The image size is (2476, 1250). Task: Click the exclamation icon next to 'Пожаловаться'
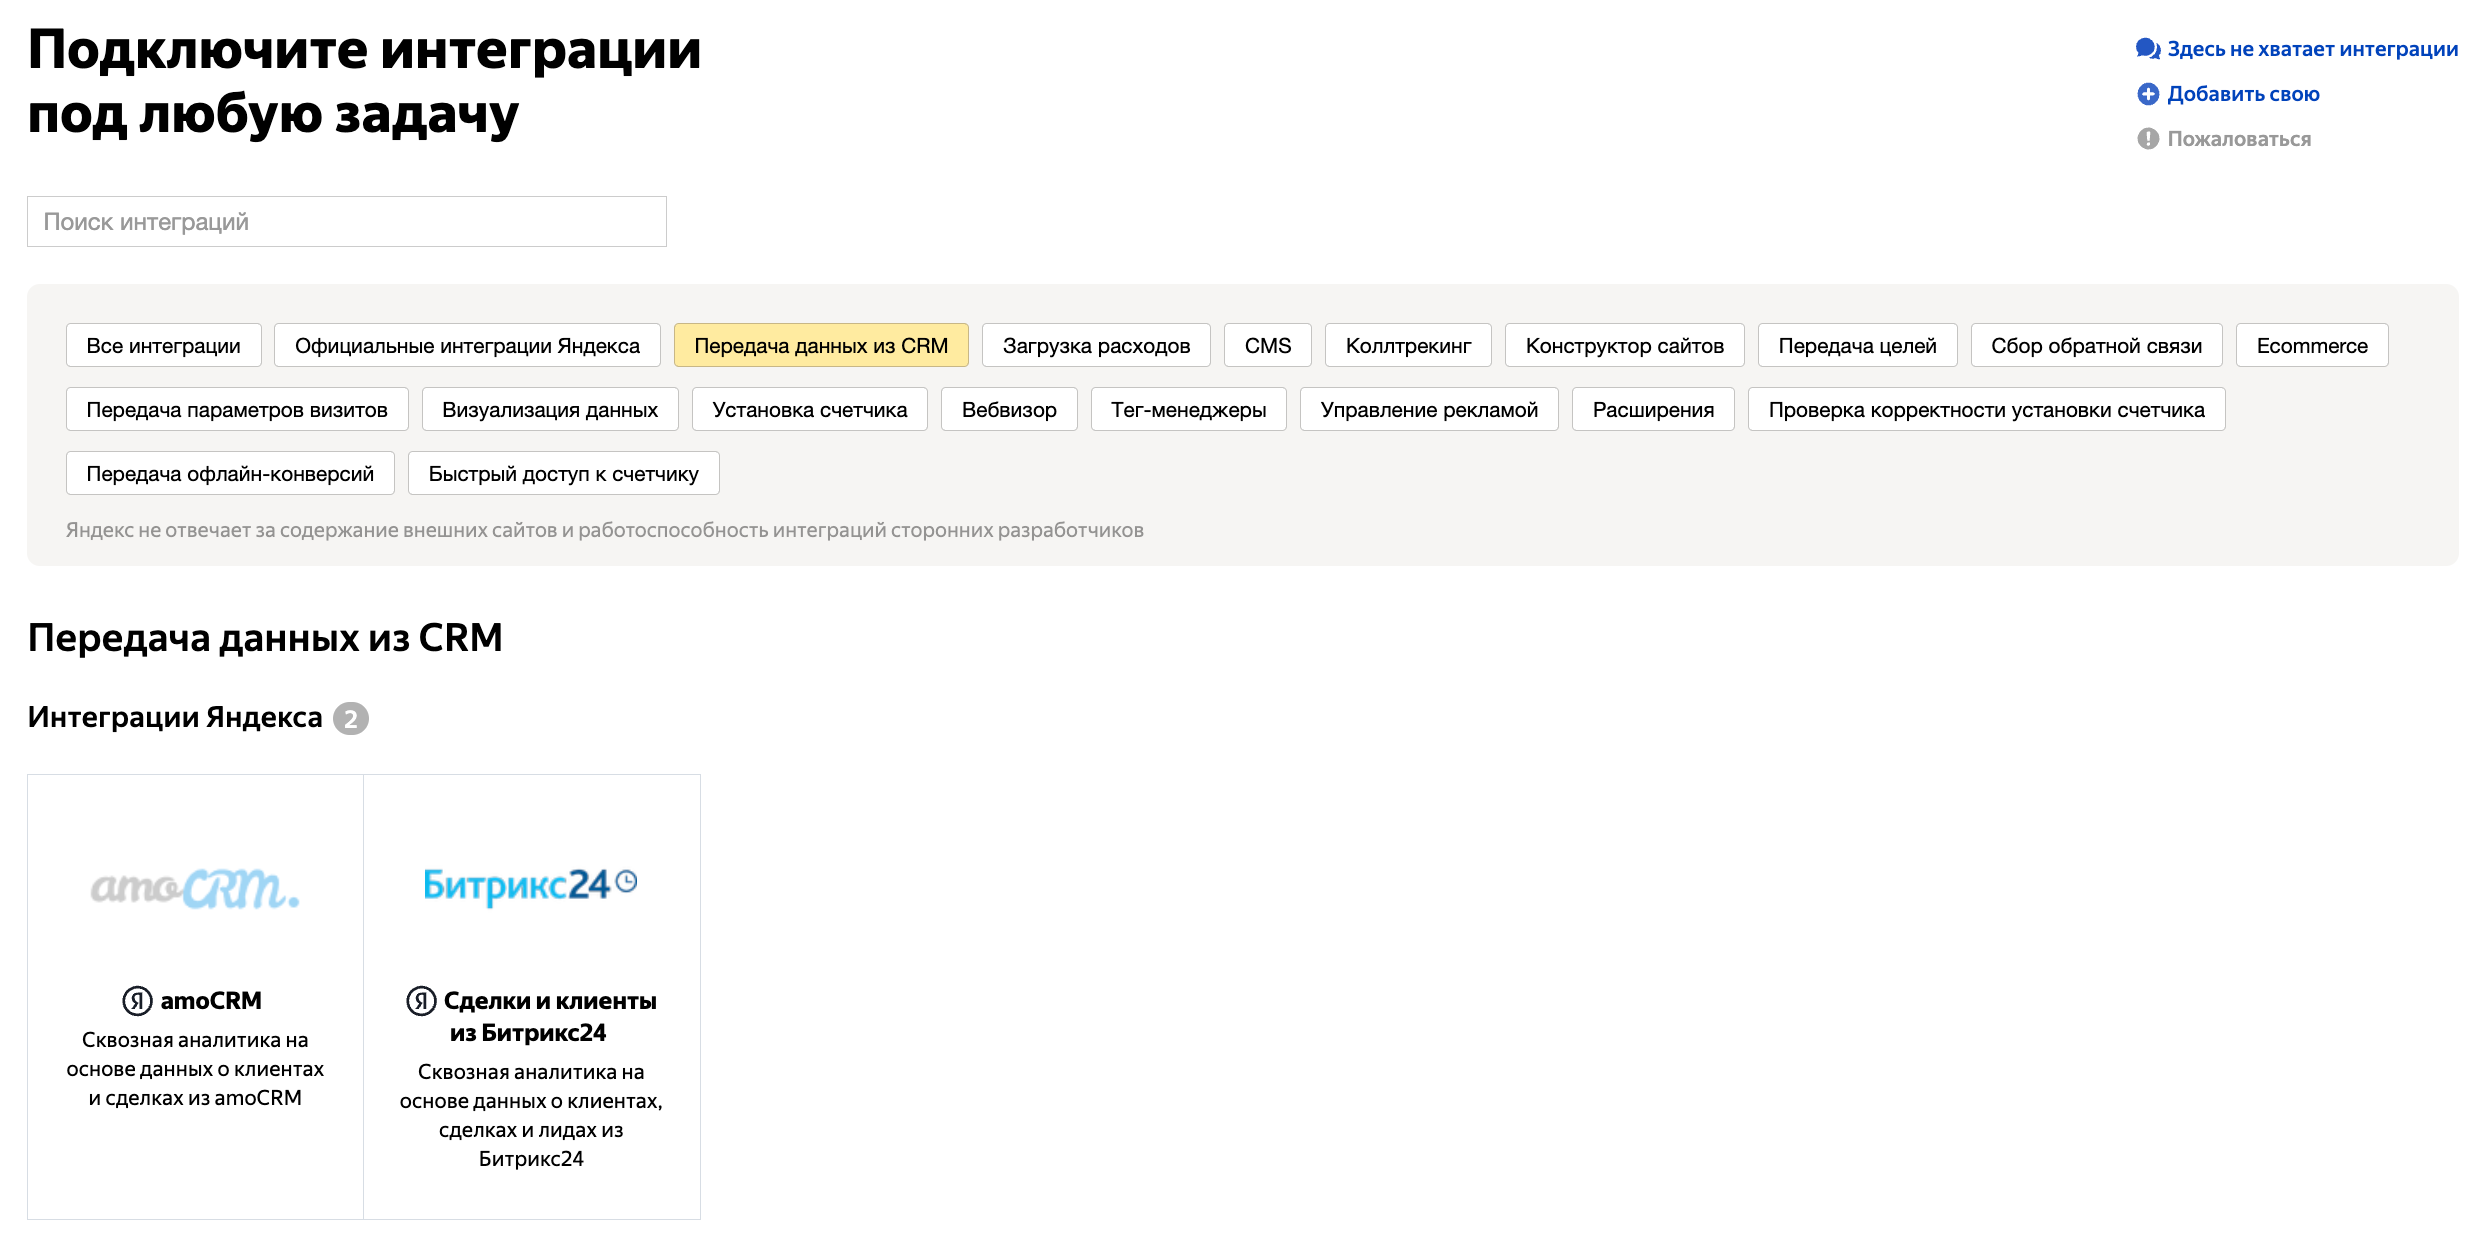pos(2148,139)
